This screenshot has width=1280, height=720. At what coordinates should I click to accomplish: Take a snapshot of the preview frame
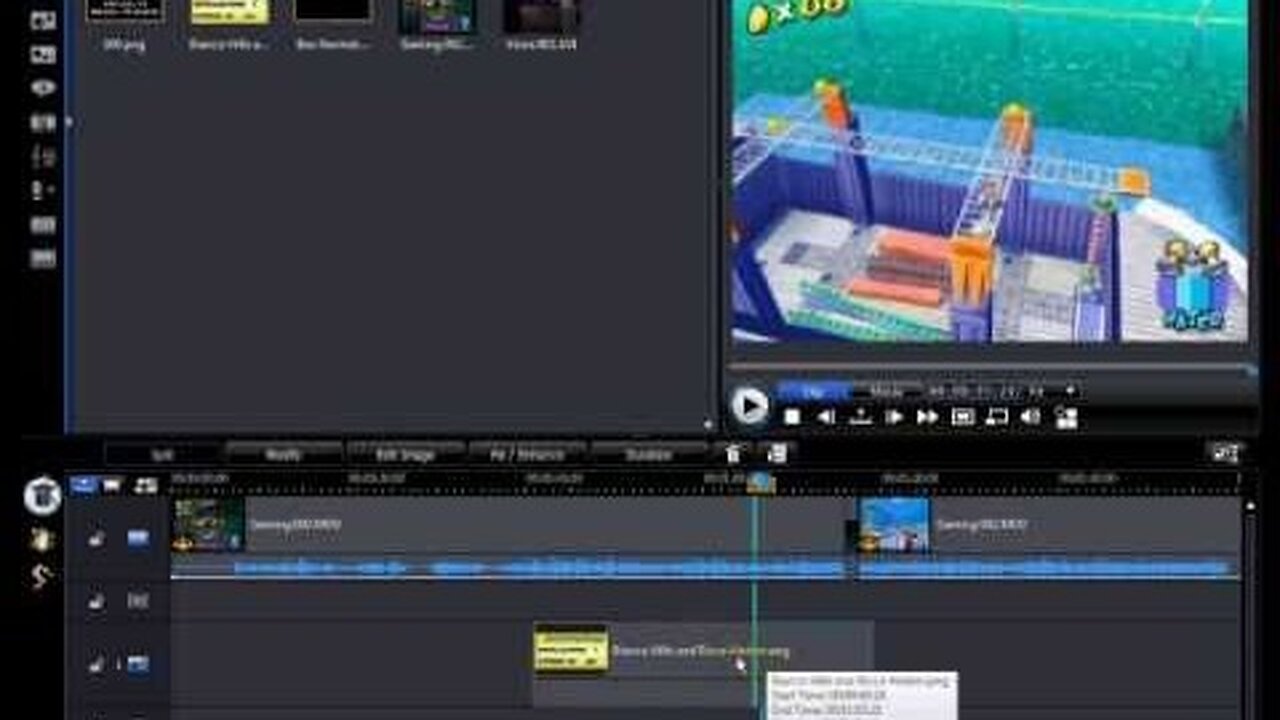[860, 417]
